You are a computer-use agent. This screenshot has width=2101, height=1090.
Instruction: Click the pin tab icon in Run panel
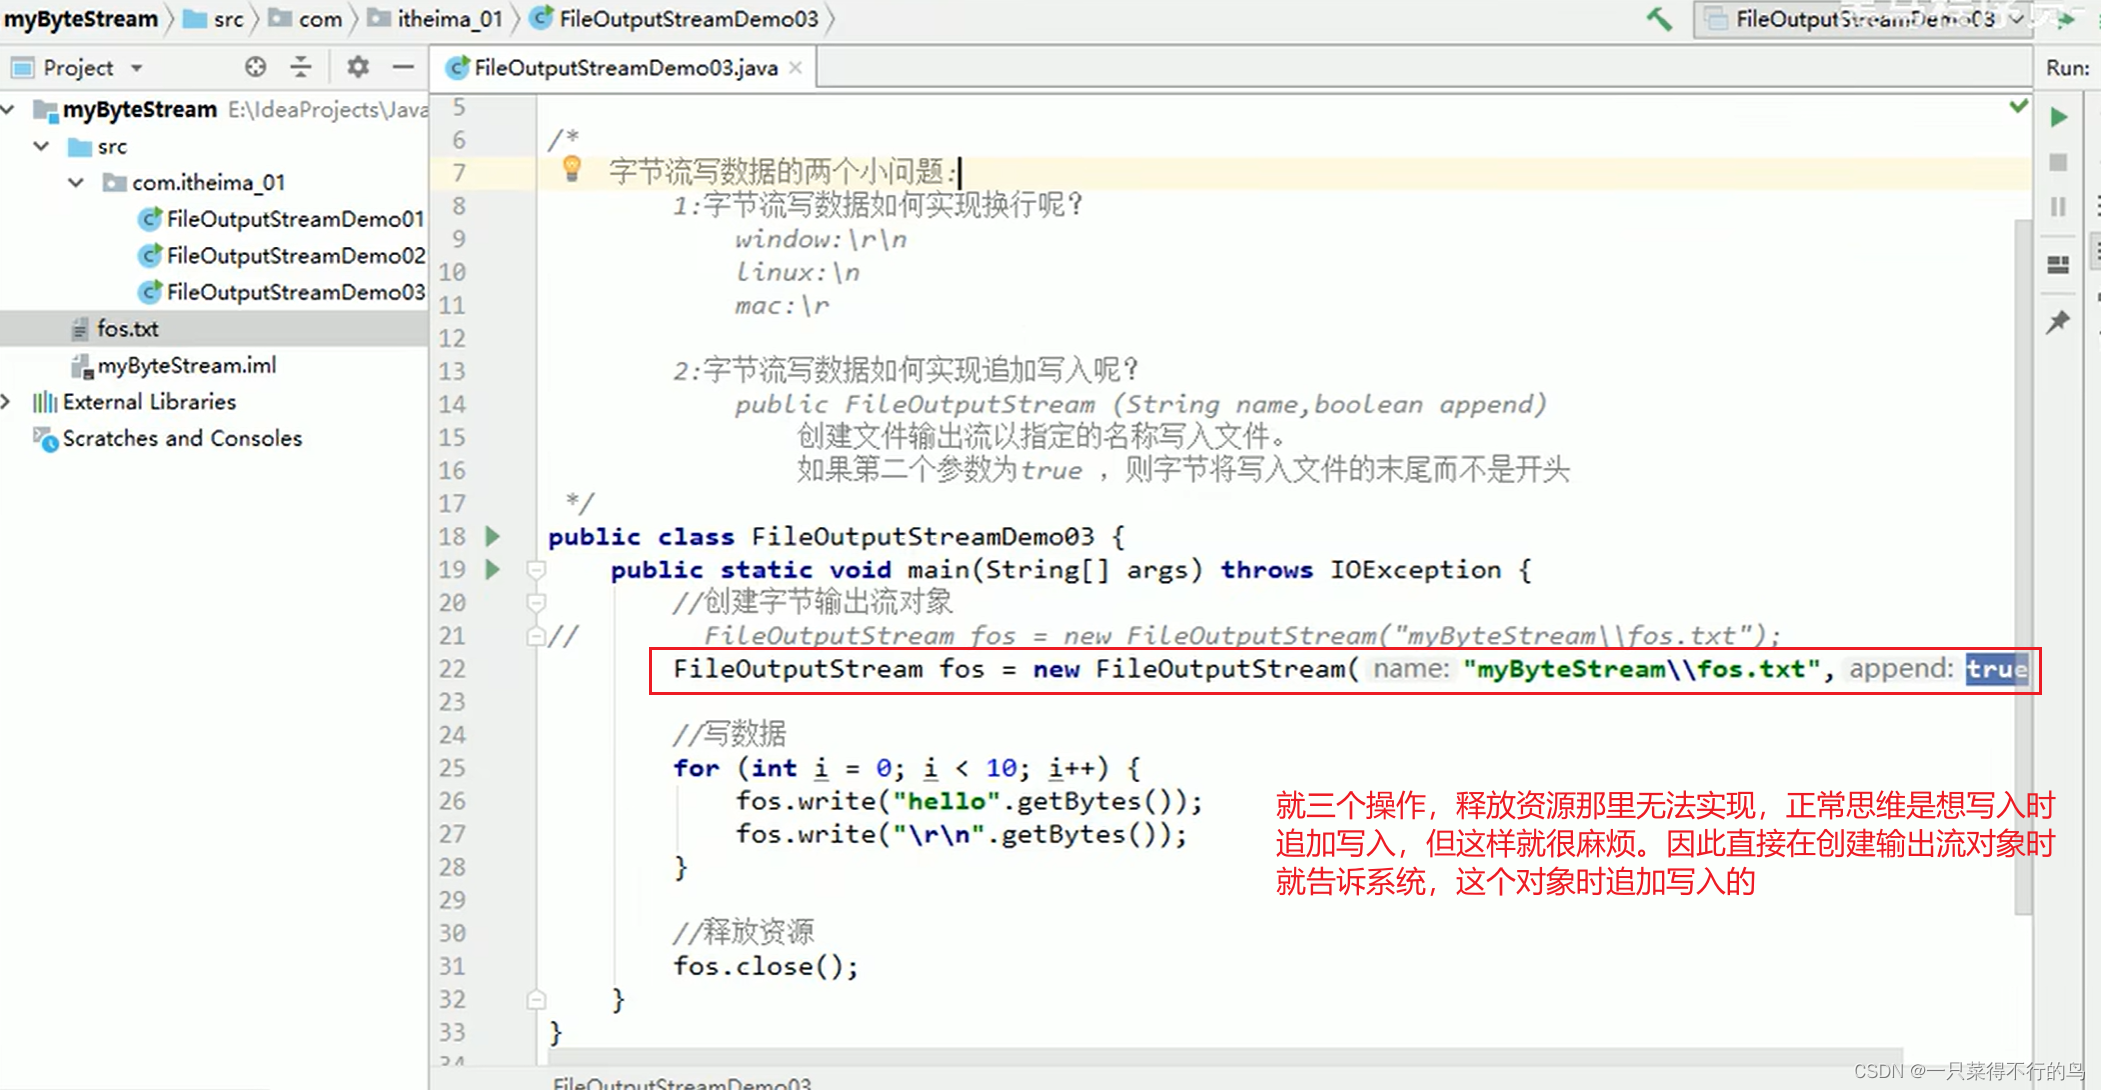point(2058,322)
